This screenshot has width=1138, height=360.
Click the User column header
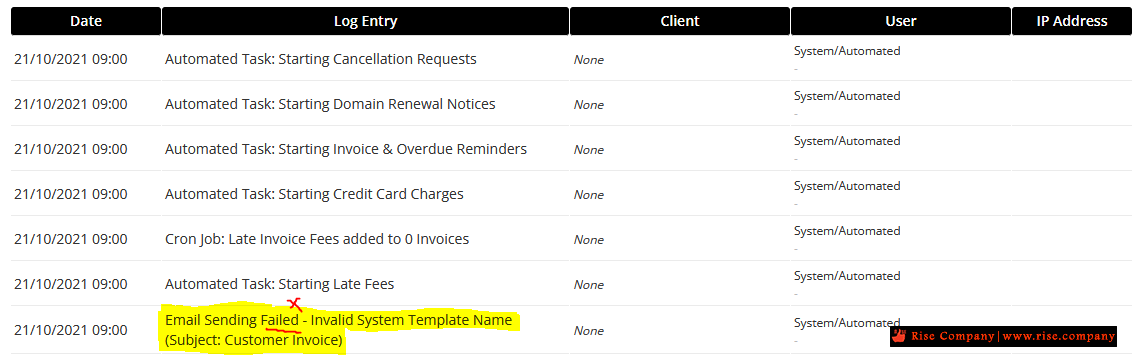click(901, 21)
